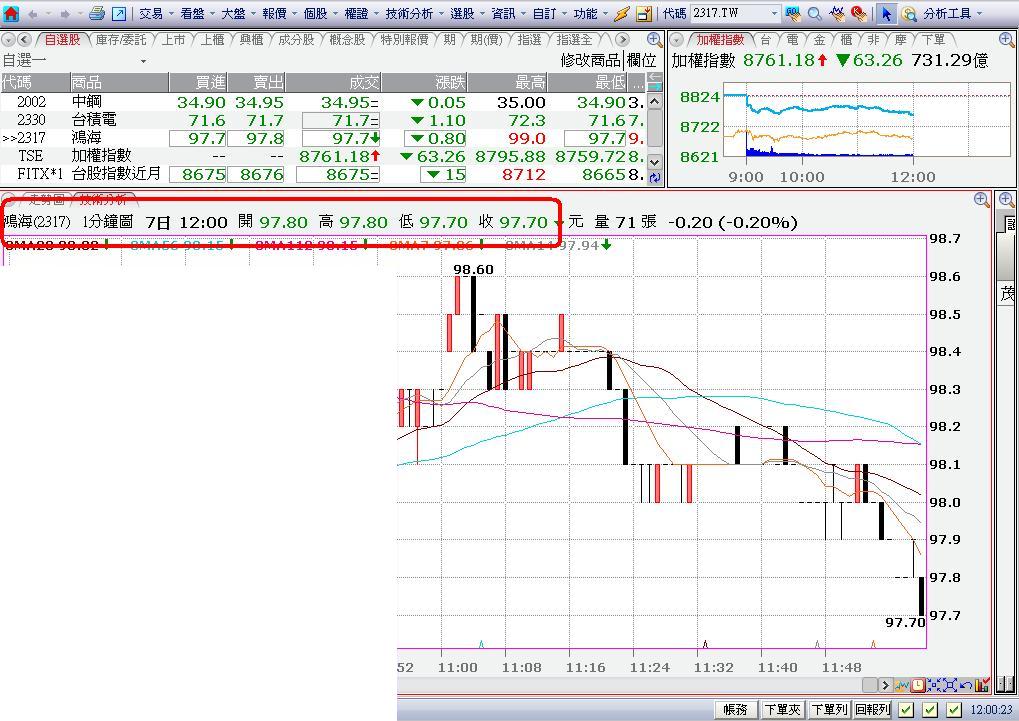1019x721 pixels.
Task: Click the forward arrow in the top toolbar
Action: point(65,14)
